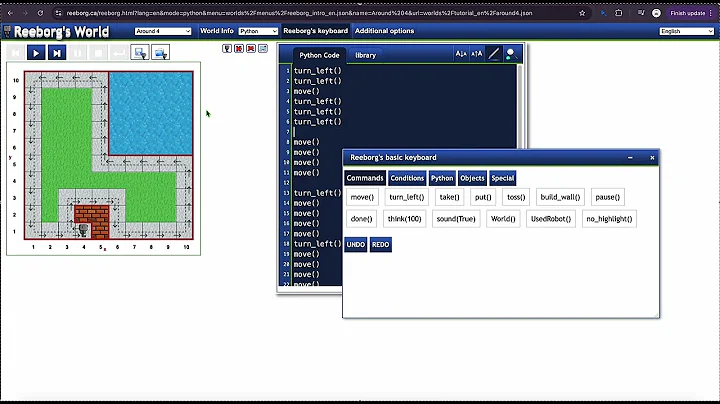Insert build_wall() from the keyboard
The image size is (720, 404).
pos(560,197)
